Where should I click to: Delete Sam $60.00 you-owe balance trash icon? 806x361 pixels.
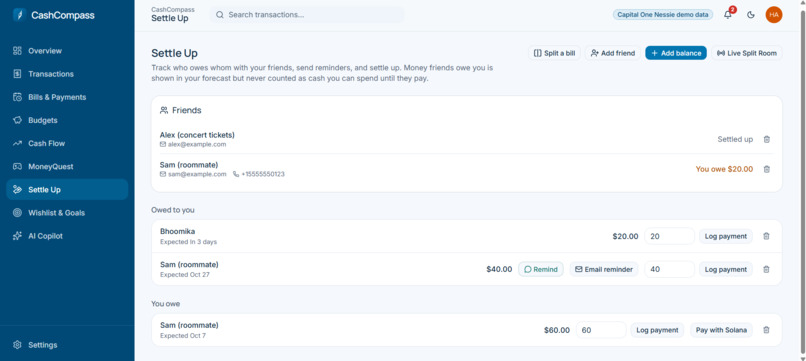[x=766, y=330]
